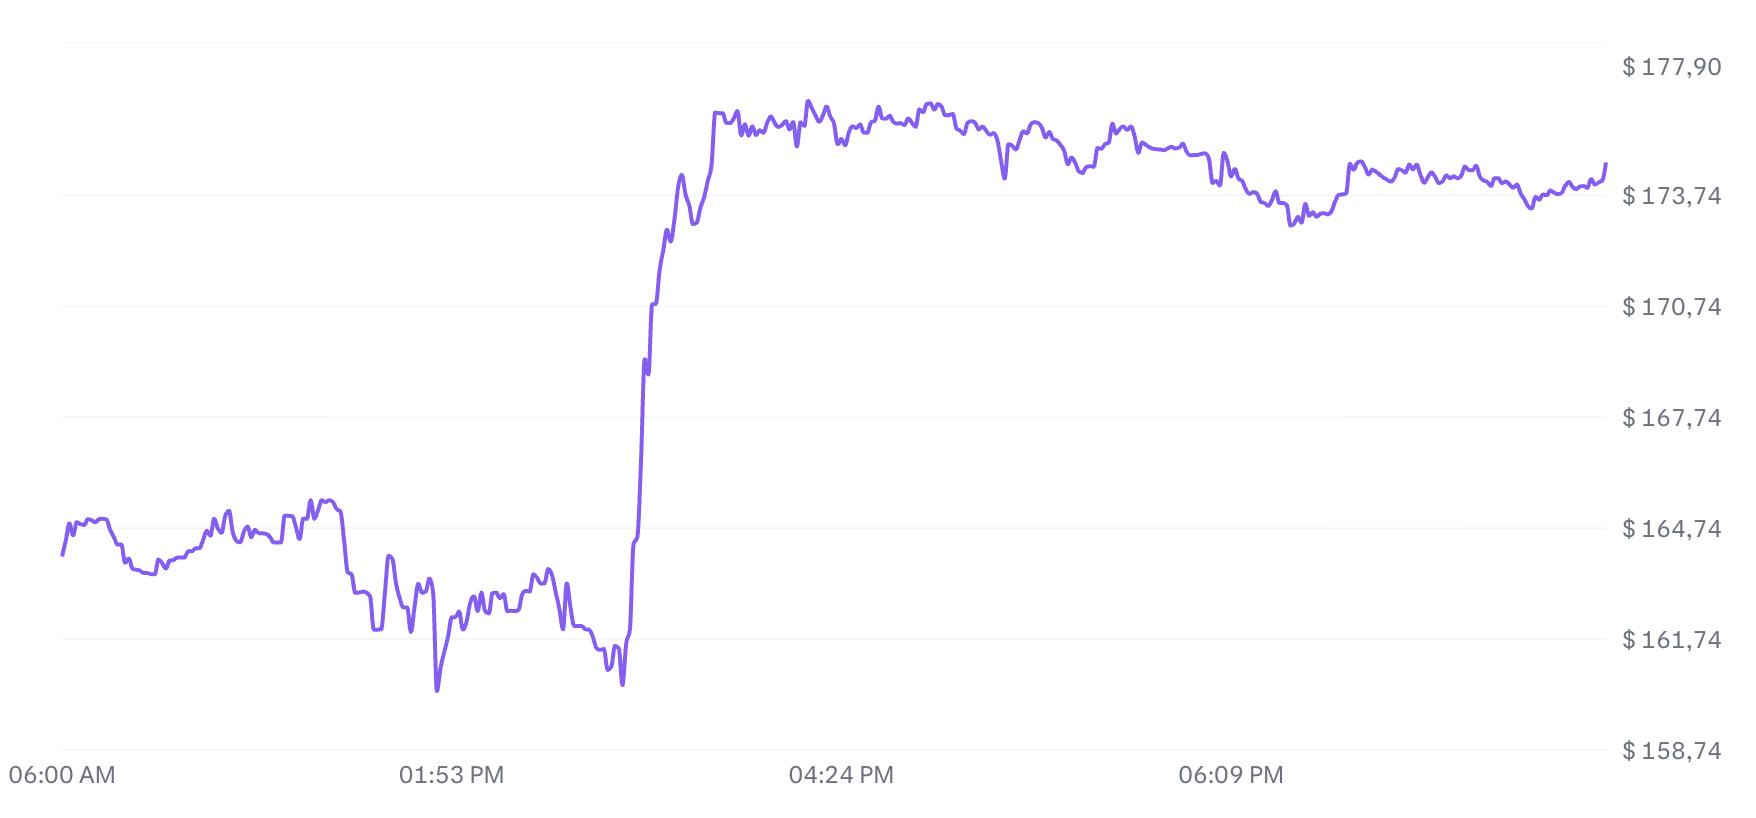Viewport: 1756px width, 818px height.
Task: Click the $ 158,74 price axis label
Action: coord(1671,751)
